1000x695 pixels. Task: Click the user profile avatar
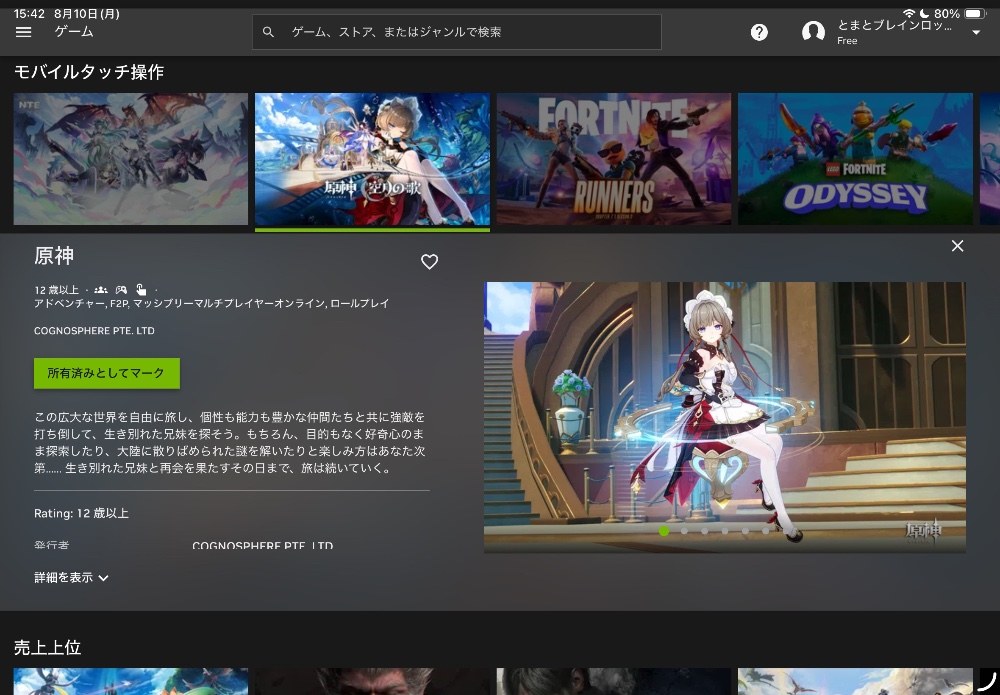pos(813,32)
